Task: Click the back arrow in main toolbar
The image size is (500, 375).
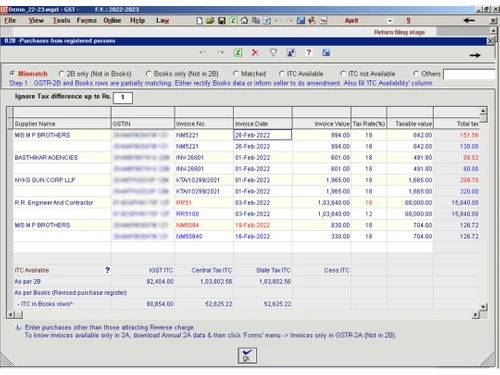Action: [x=469, y=21]
